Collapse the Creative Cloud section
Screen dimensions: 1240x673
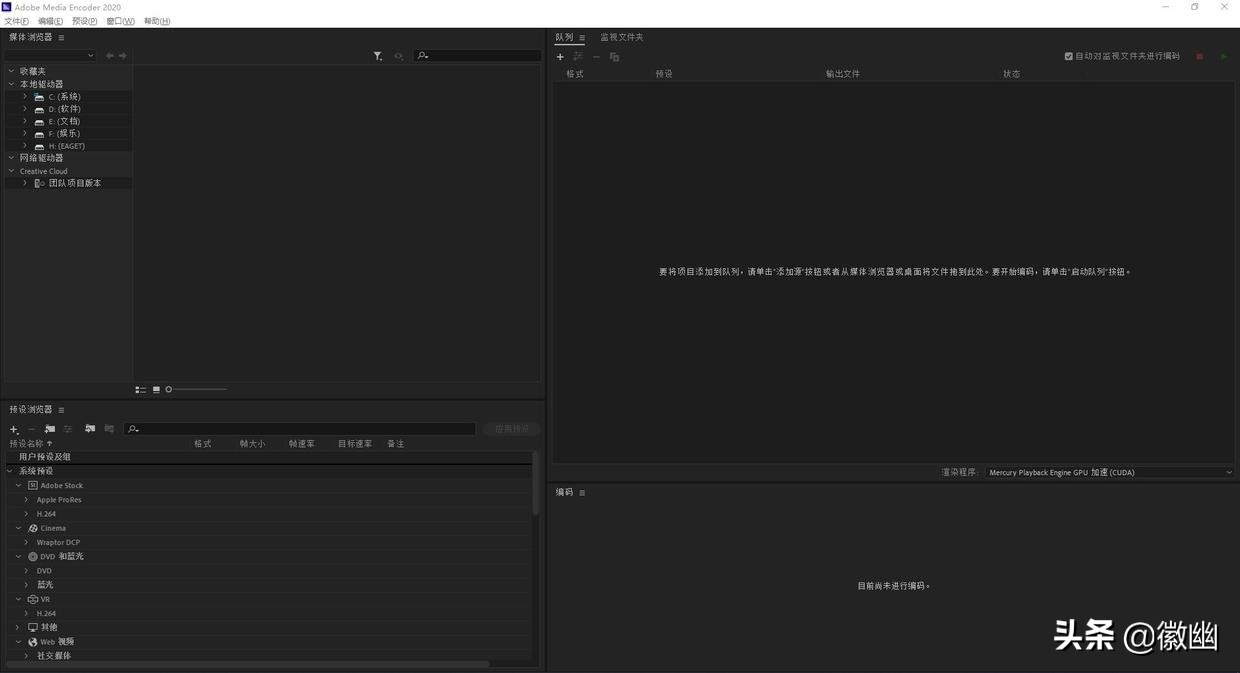12,171
